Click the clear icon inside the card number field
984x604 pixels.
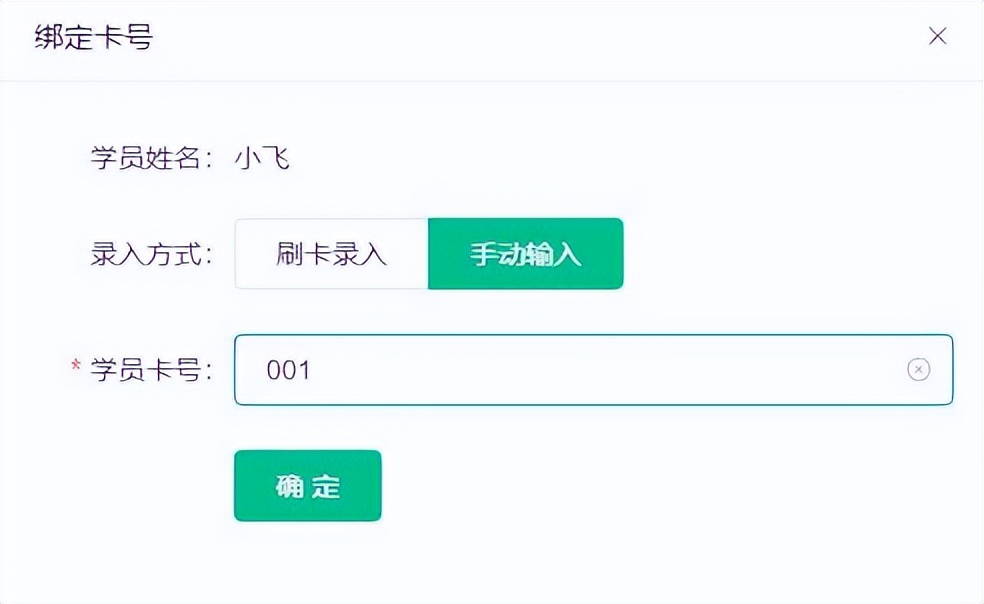918,370
